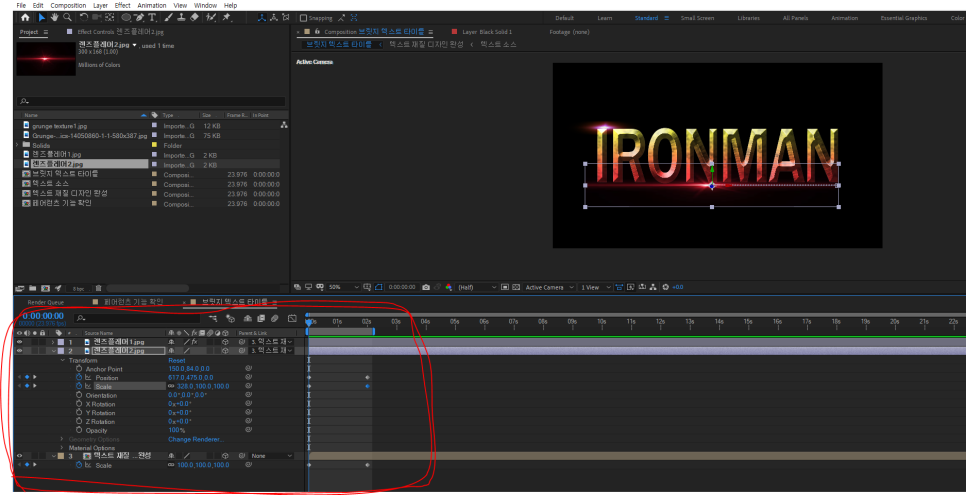The image size is (966, 495).
Task: Click the Position pick whip icon
Action: (249, 377)
